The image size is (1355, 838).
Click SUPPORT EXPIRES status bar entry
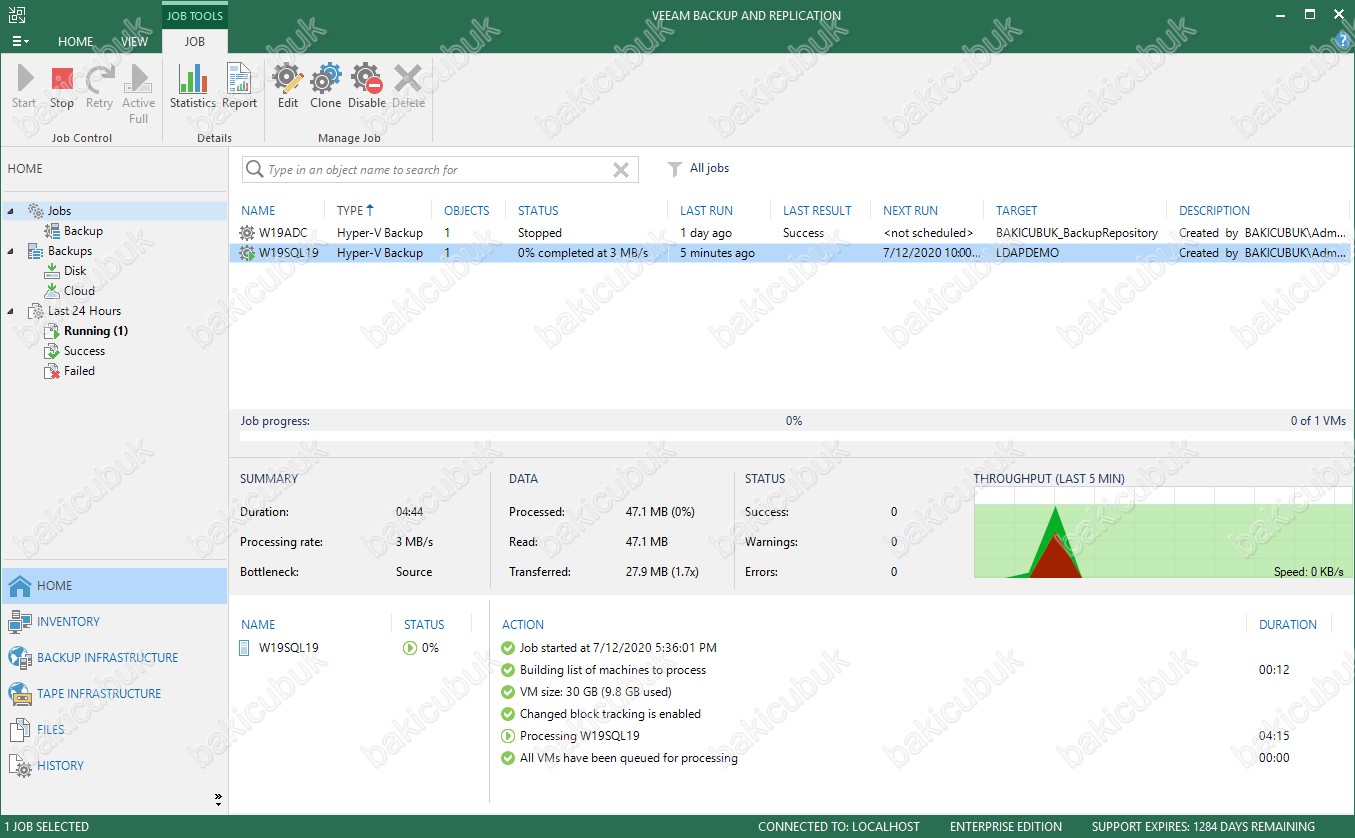point(1203,827)
